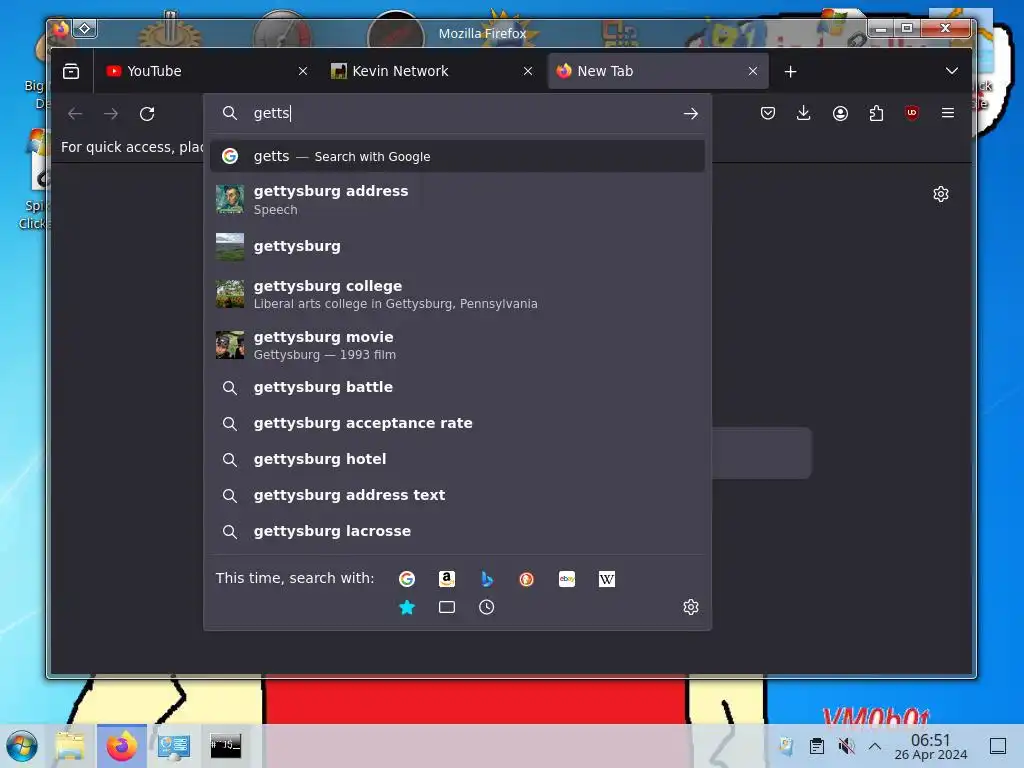Search this time with Bing icon
Viewport: 1024px width, 768px height.
[x=487, y=579]
